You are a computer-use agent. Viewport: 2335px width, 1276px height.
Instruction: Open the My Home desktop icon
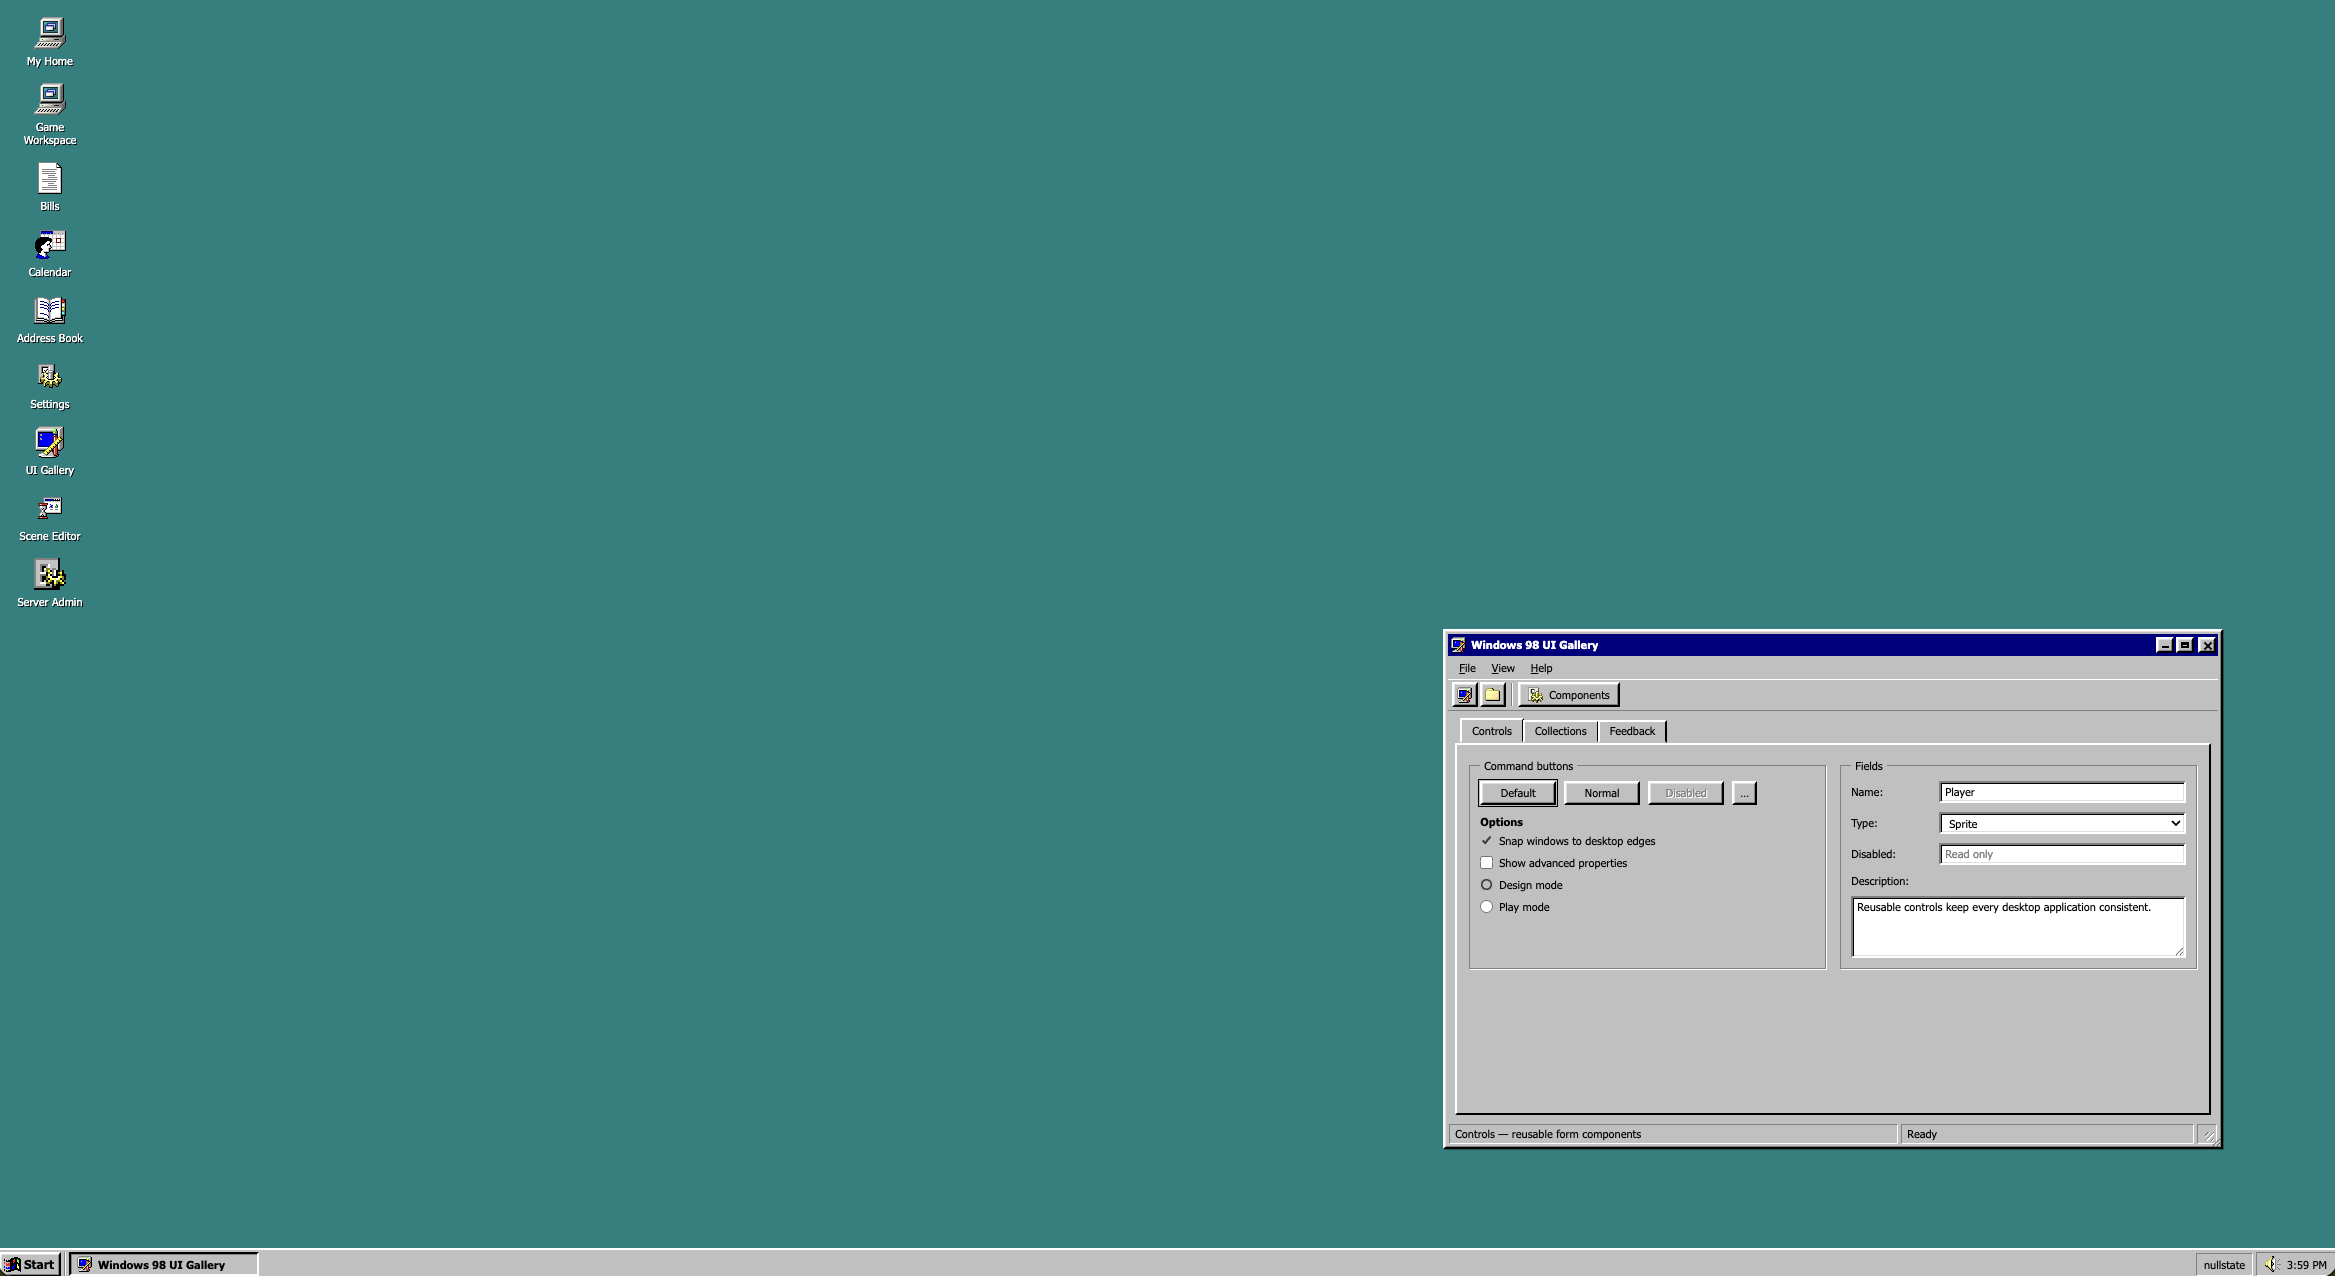click(49, 42)
